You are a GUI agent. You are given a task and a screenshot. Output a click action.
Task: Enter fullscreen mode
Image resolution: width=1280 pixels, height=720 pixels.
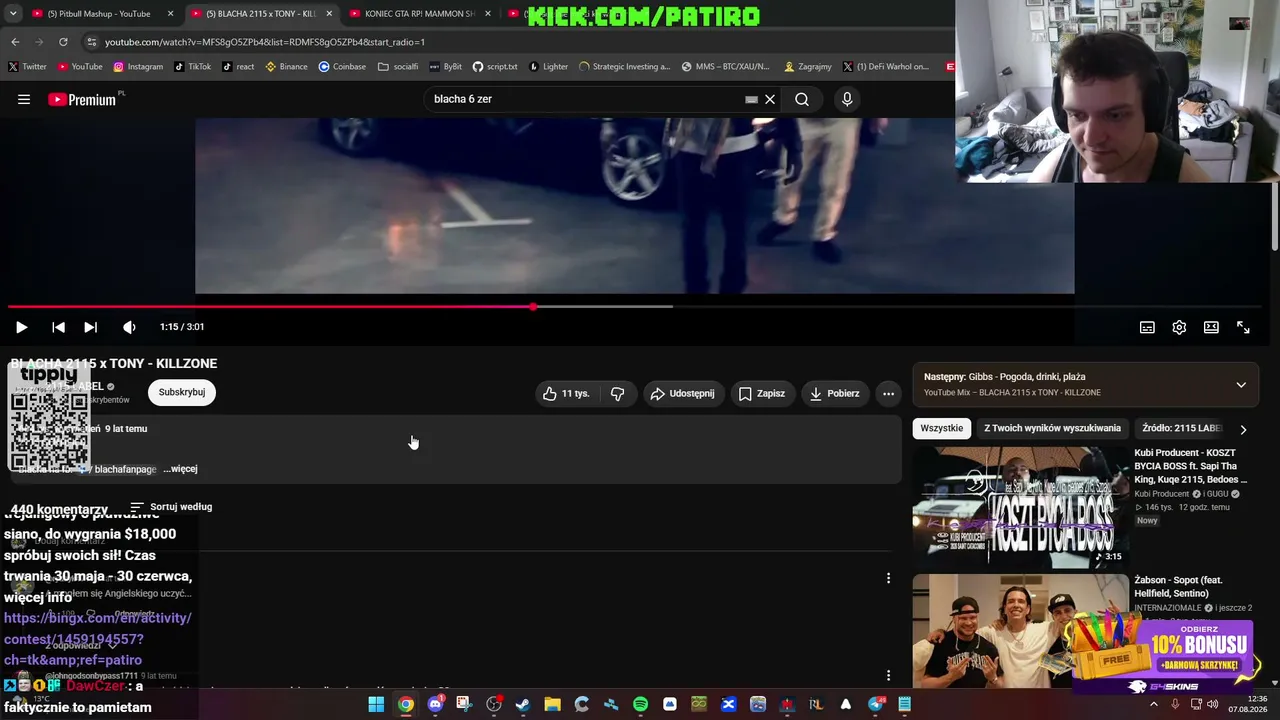tap(1243, 327)
